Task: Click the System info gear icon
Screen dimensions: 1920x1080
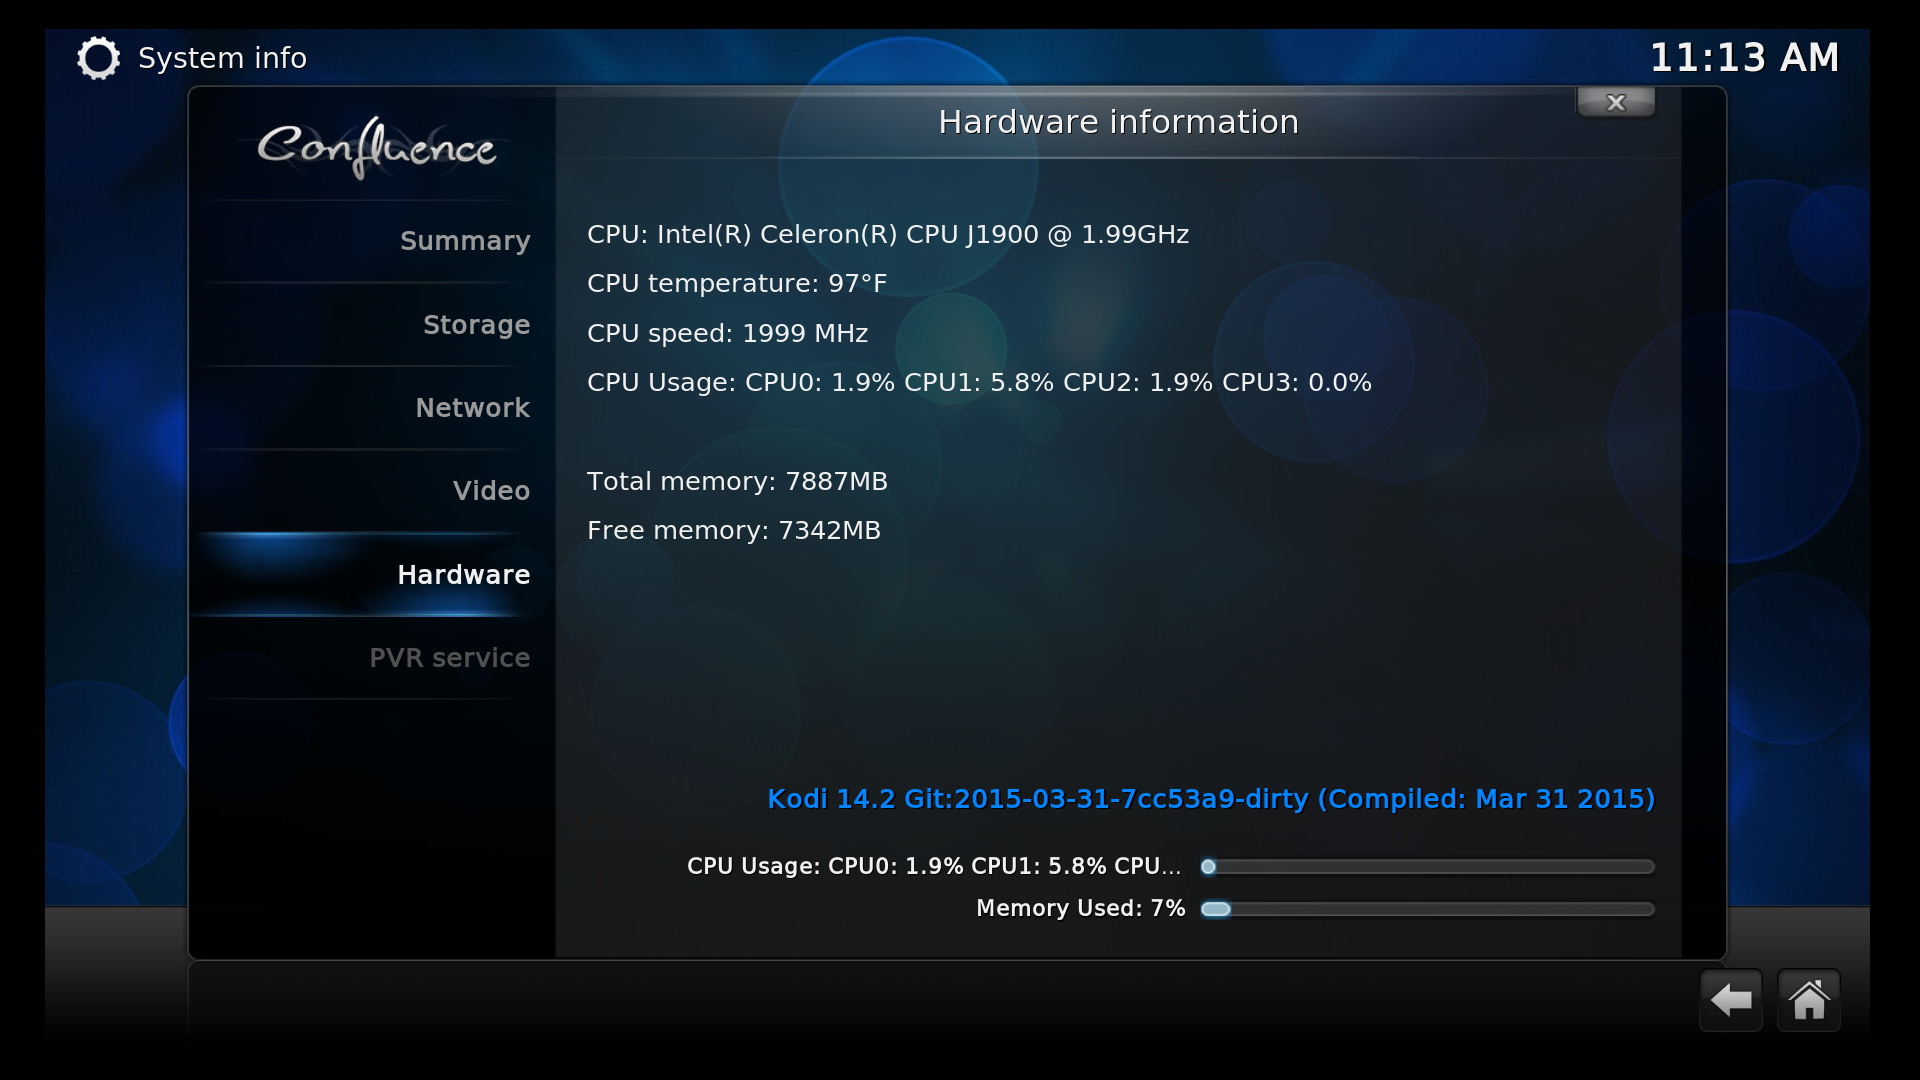Action: point(98,58)
